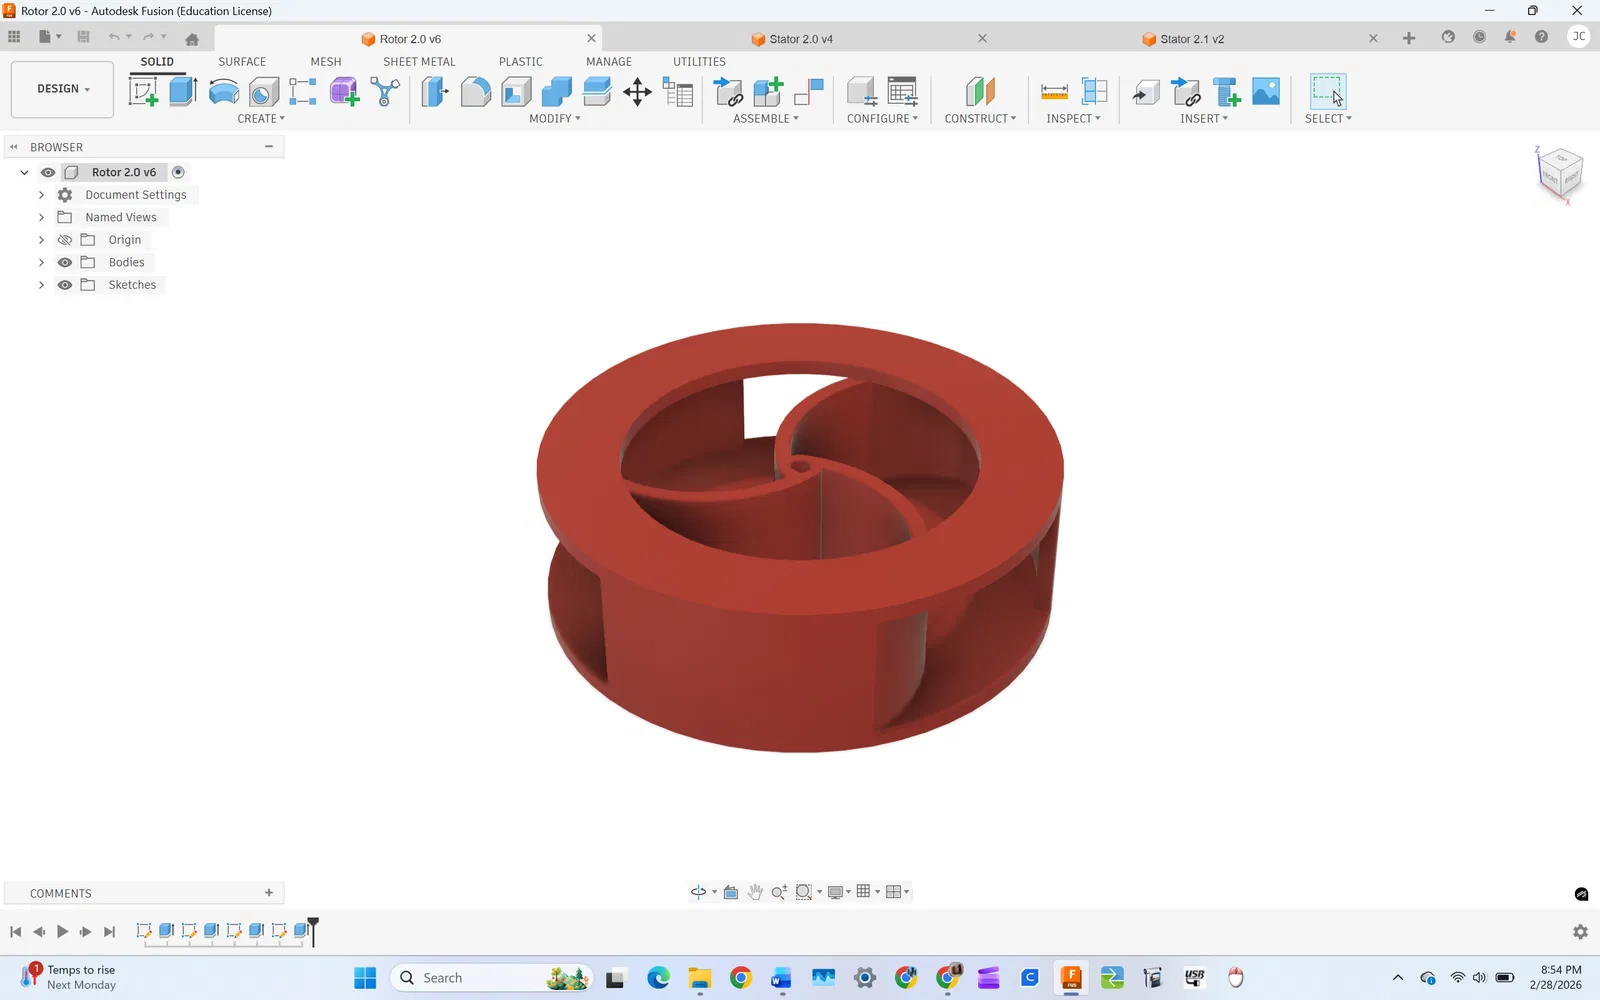
Task: Open the DESIGN workspace dropdown
Action: click(62, 89)
